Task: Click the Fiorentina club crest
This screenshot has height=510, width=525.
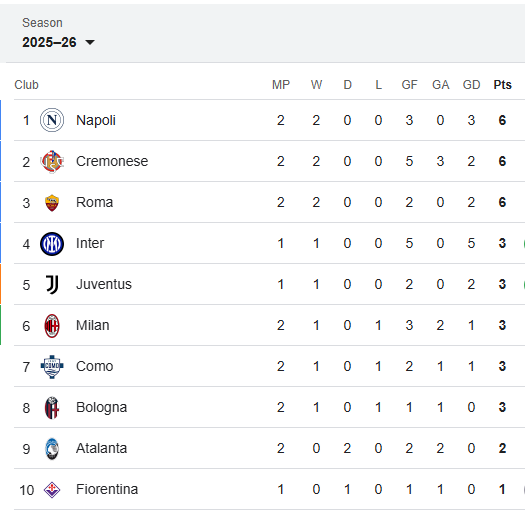Action: pyautogui.click(x=52, y=490)
